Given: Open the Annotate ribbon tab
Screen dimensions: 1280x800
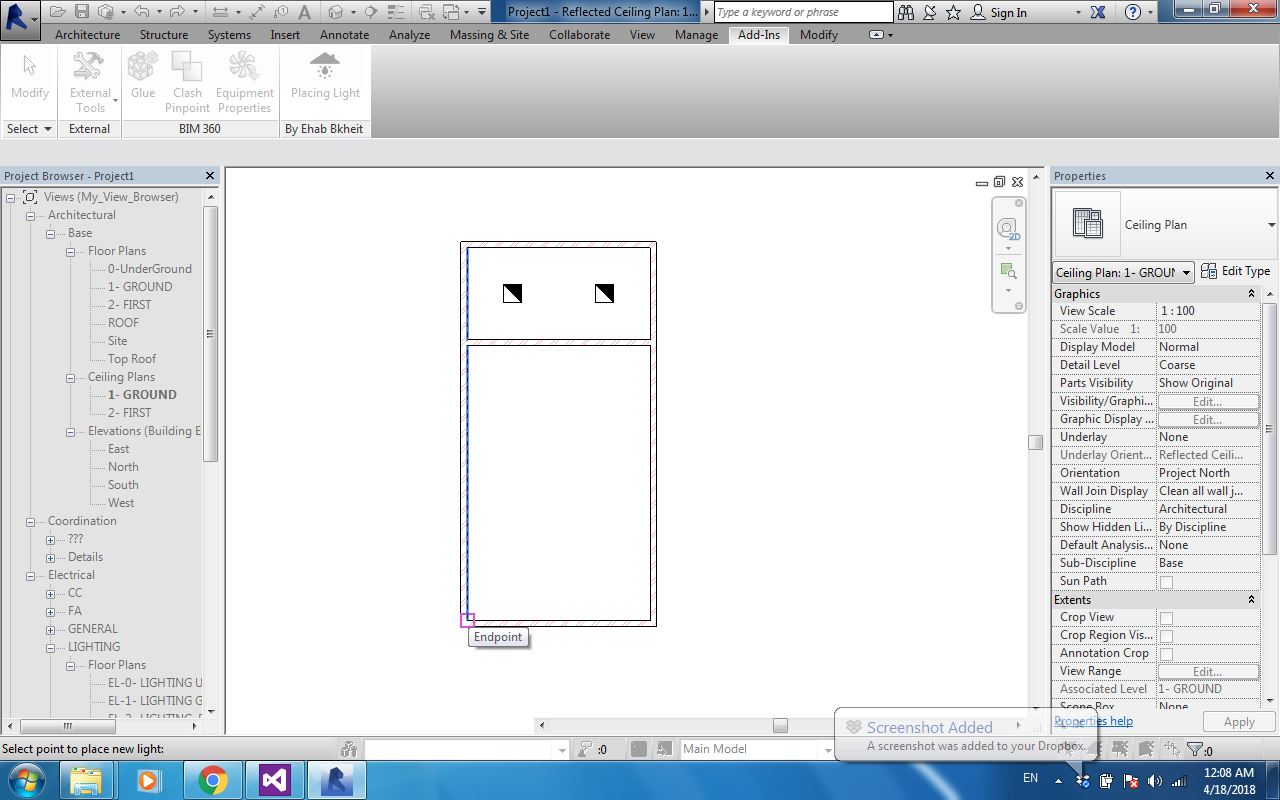Looking at the screenshot, I should click(x=344, y=33).
